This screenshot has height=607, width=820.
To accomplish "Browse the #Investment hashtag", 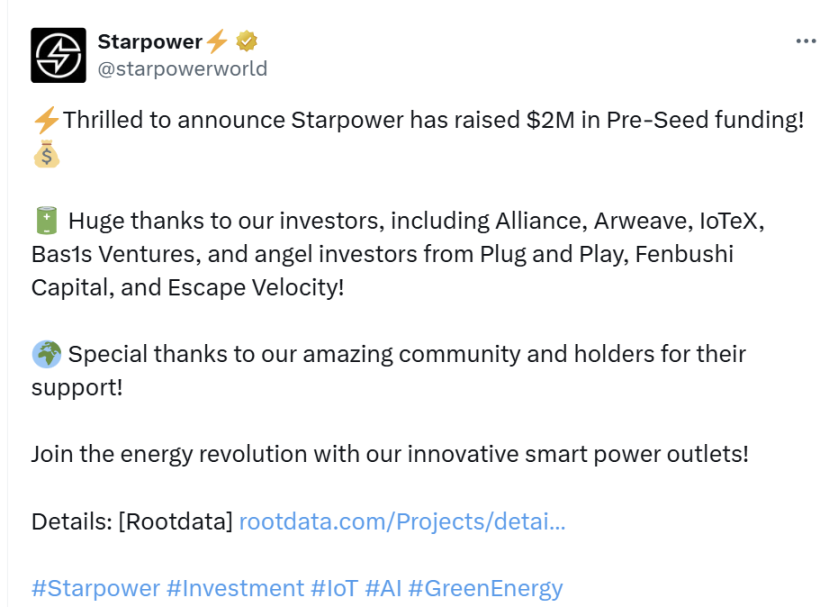I will coord(235,588).
